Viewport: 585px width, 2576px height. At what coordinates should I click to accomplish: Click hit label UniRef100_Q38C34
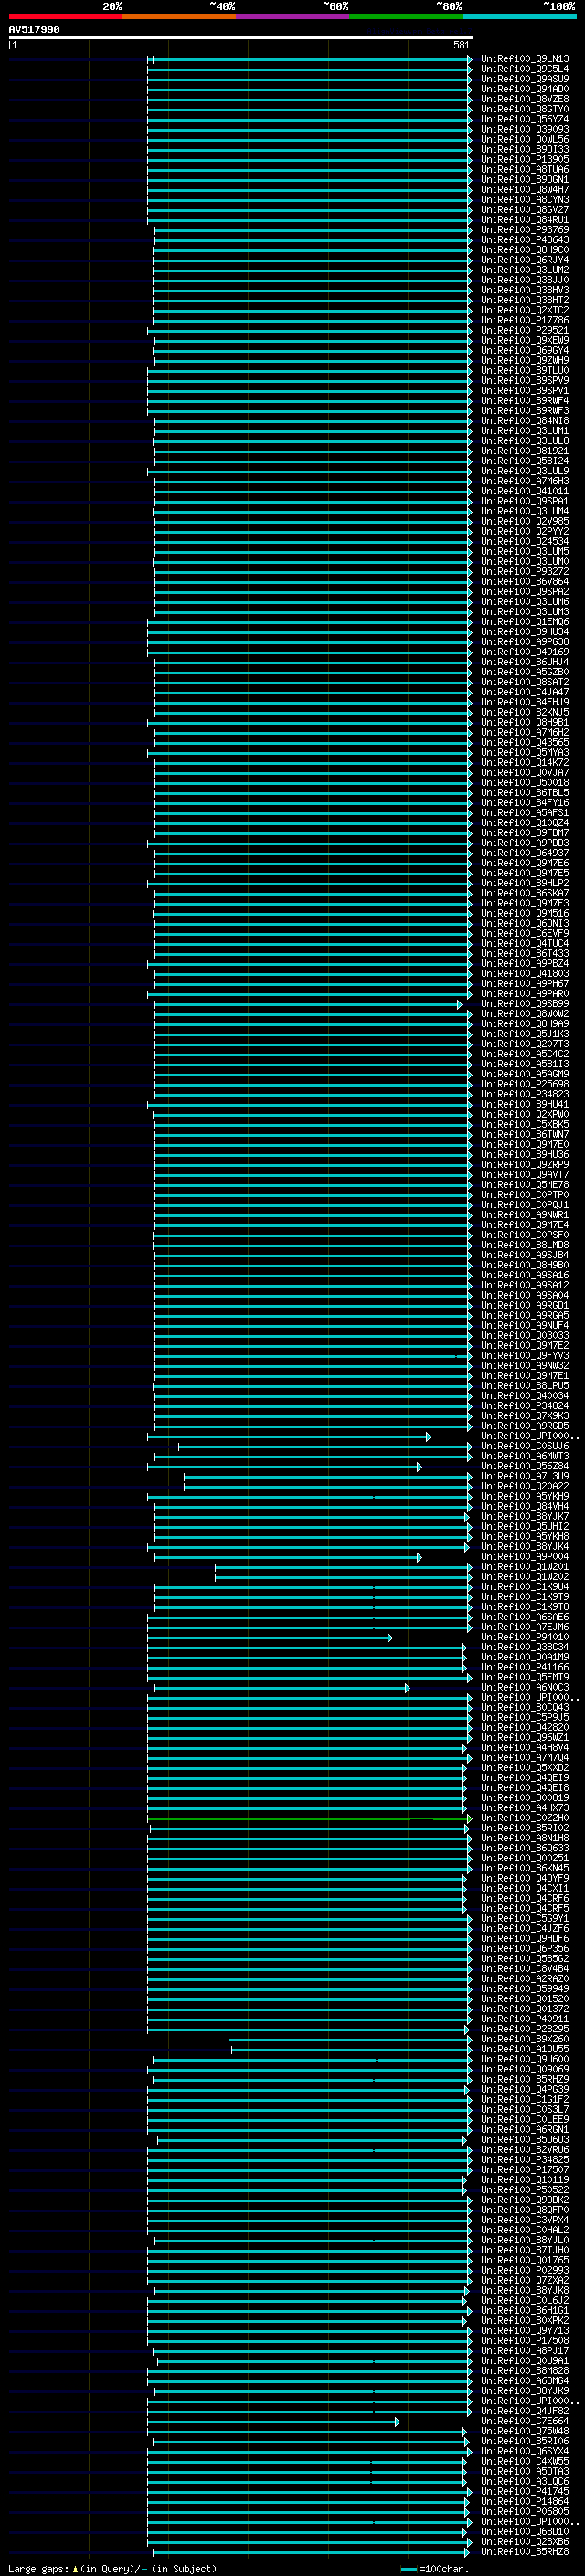(525, 1647)
